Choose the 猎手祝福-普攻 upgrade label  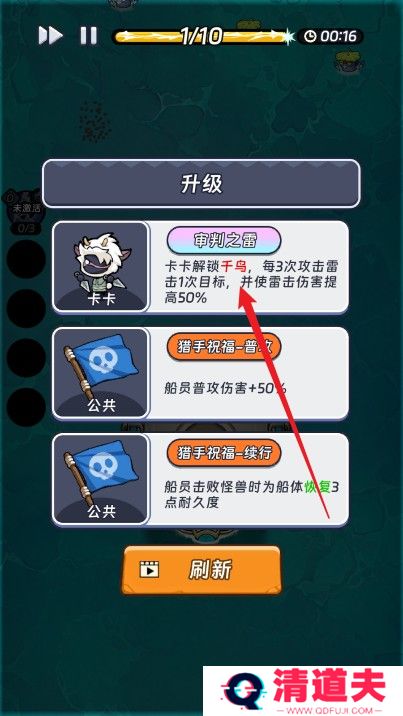coord(224,347)
